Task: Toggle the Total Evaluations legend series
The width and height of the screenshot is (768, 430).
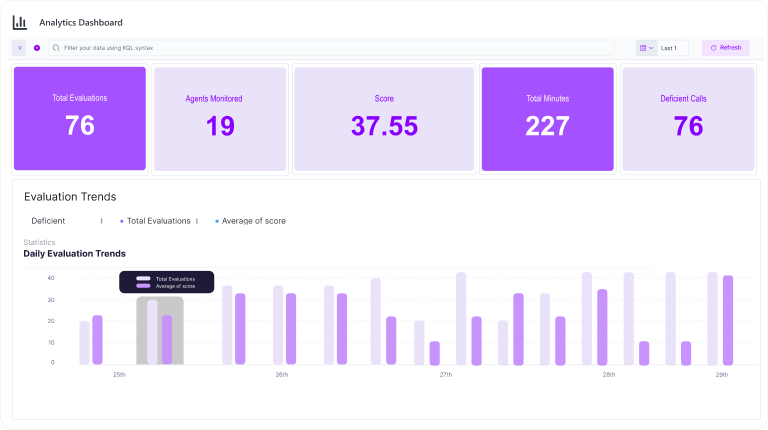Action: tap(158, 221)
